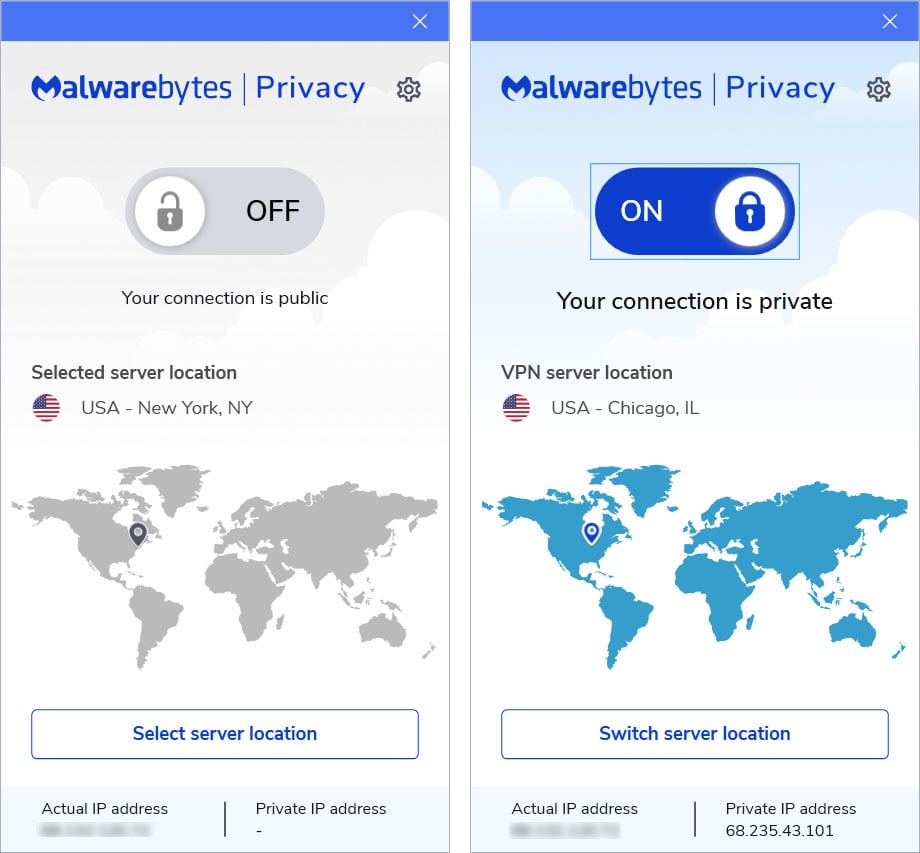920x853 pixels.
Task: Close the right Privacy window
Action: pyautogui.click(x=890, y=22)
